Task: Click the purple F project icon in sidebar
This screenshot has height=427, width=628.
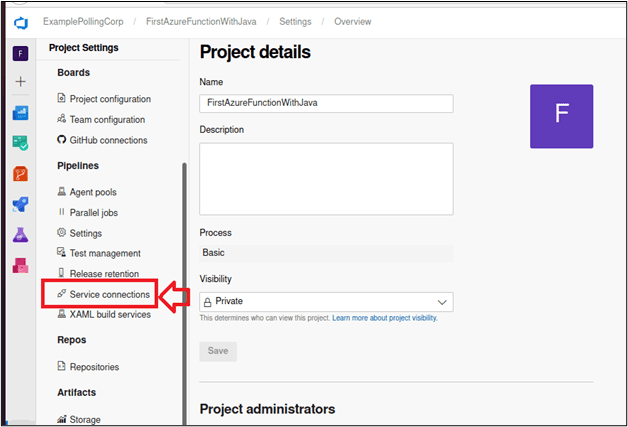Action: click(20, 53)
